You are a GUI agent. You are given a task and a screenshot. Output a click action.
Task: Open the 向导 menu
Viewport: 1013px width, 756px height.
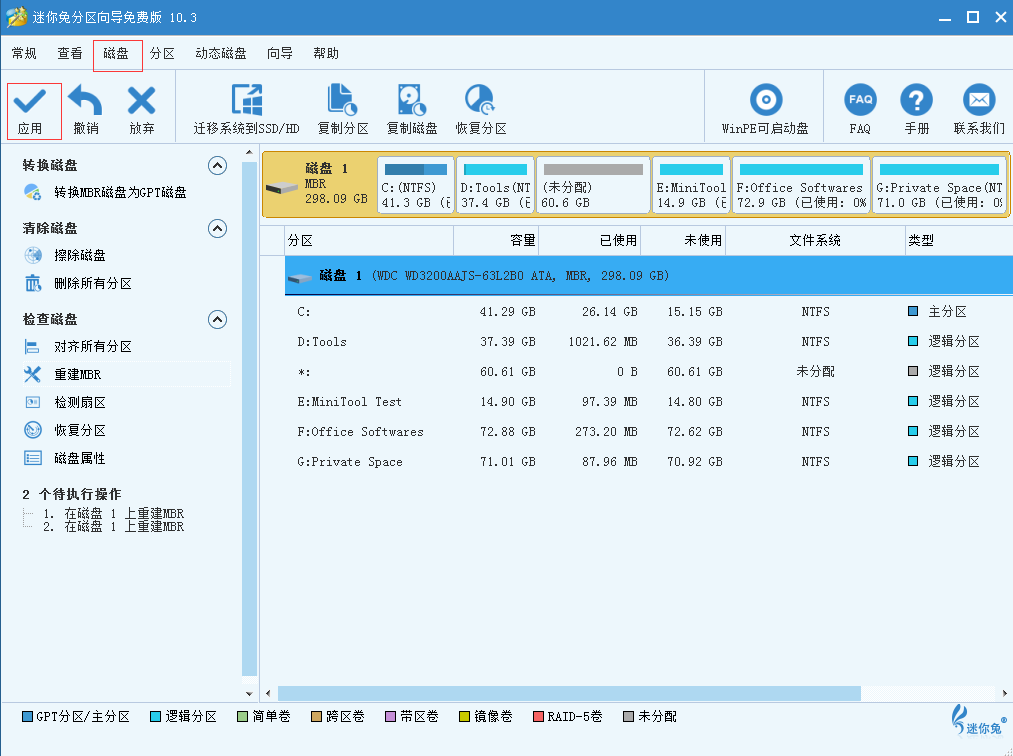pos(280,54)
